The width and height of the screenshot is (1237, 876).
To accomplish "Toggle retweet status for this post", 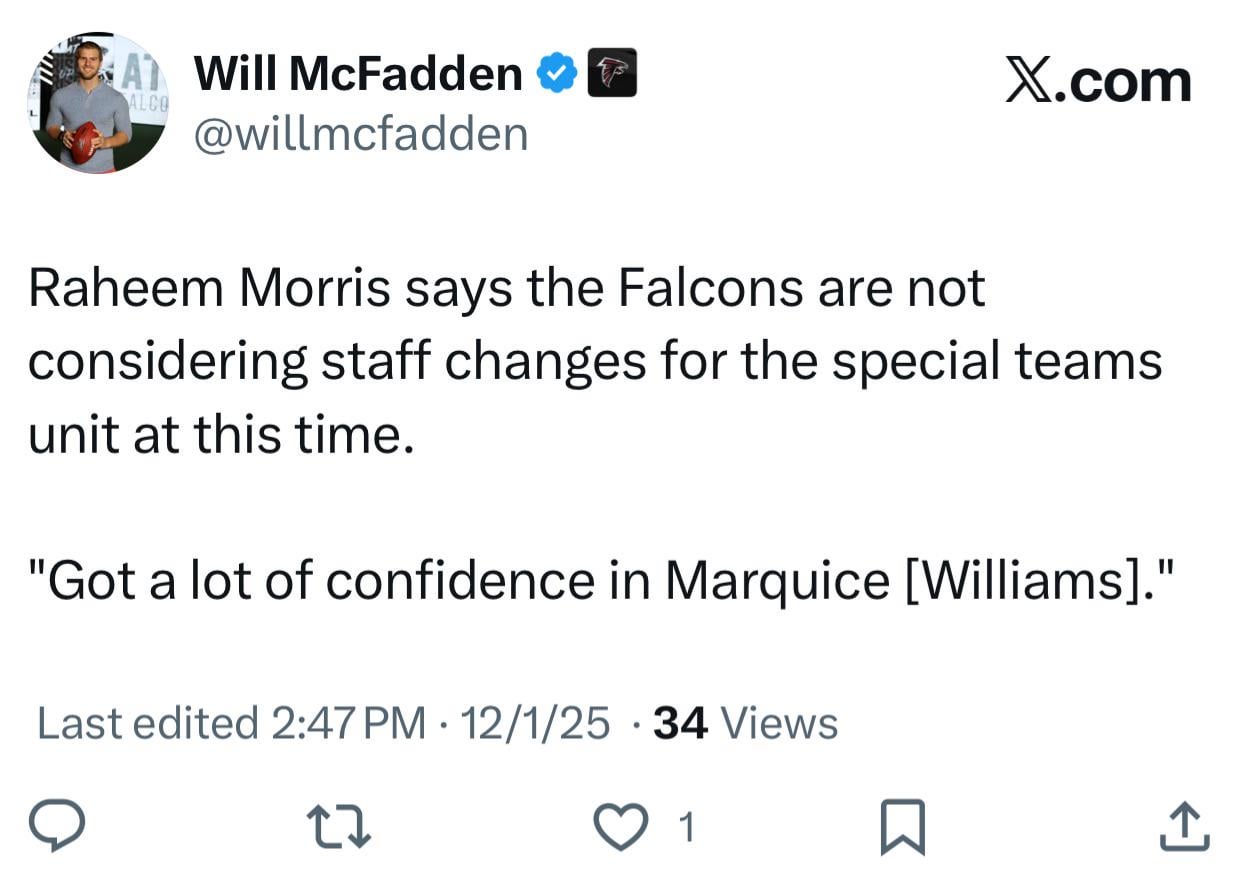I will click(x=339, y=826).
